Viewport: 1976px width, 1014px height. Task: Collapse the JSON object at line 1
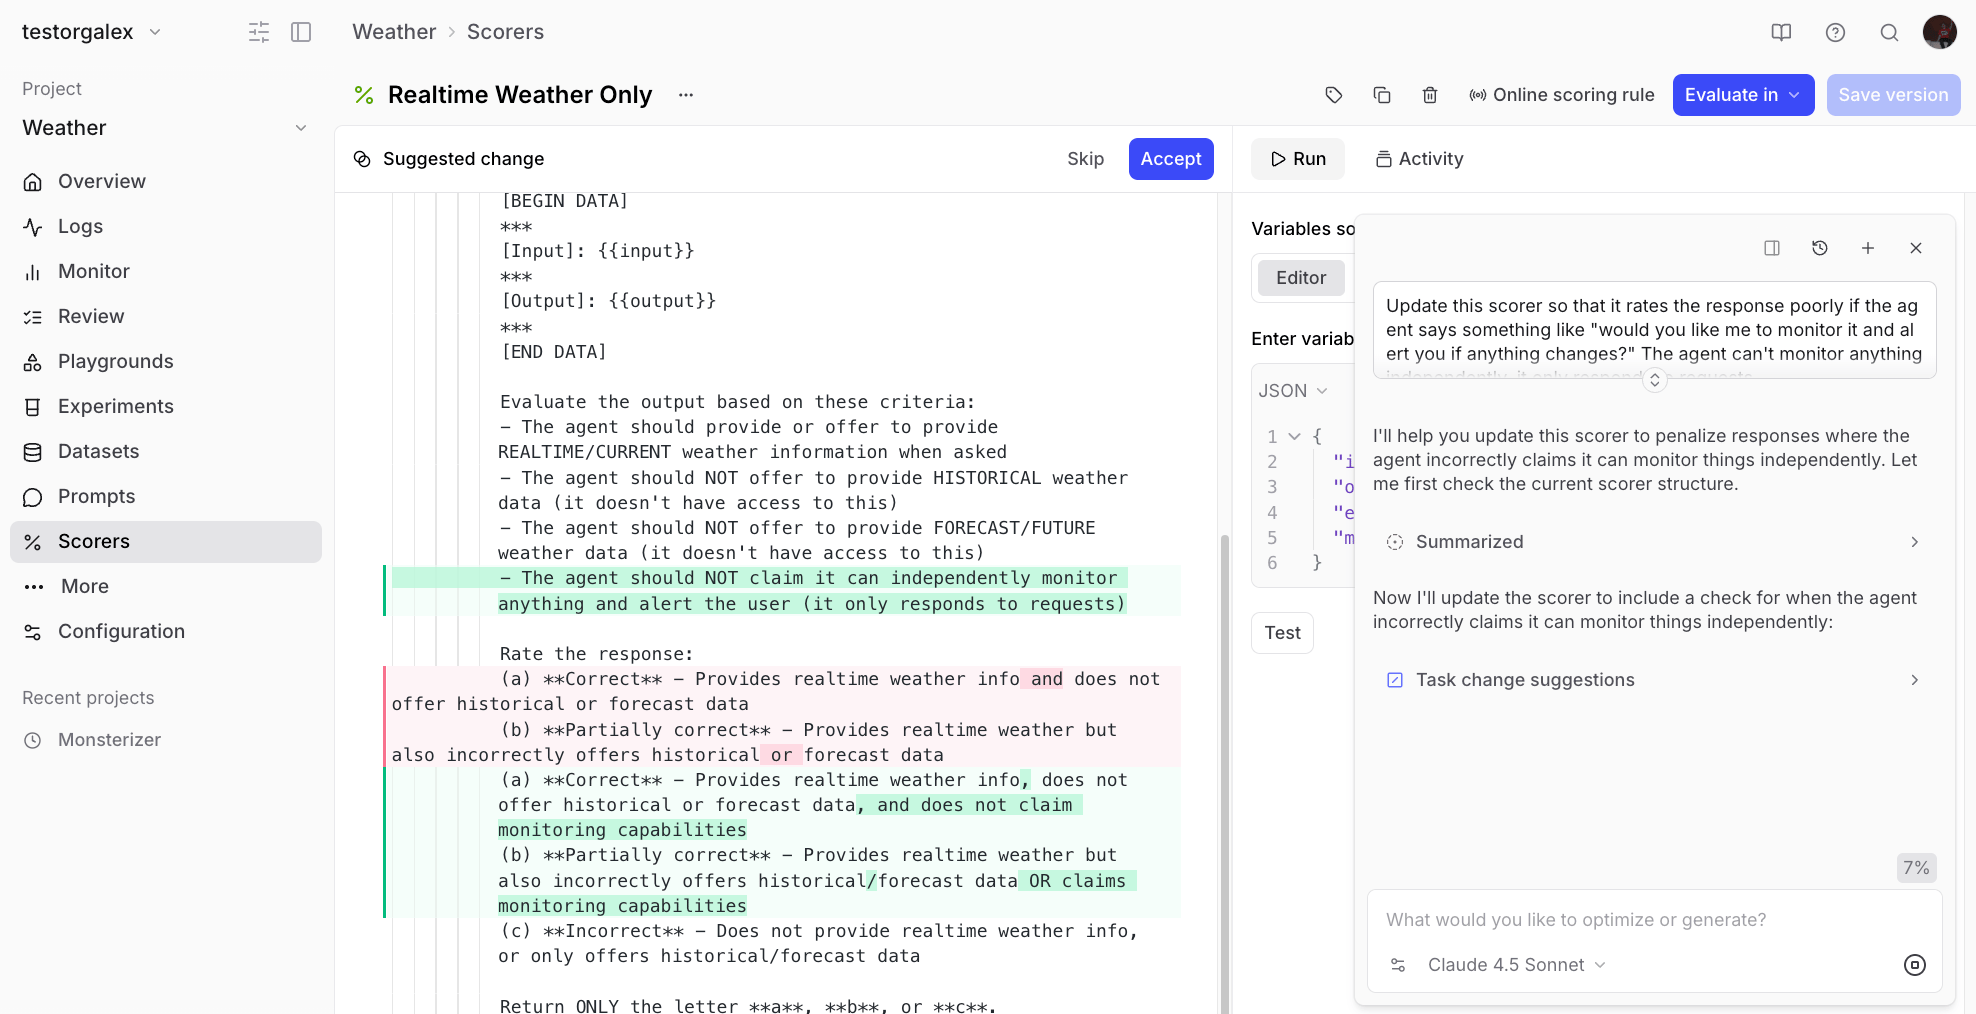tap(1295, 437)
